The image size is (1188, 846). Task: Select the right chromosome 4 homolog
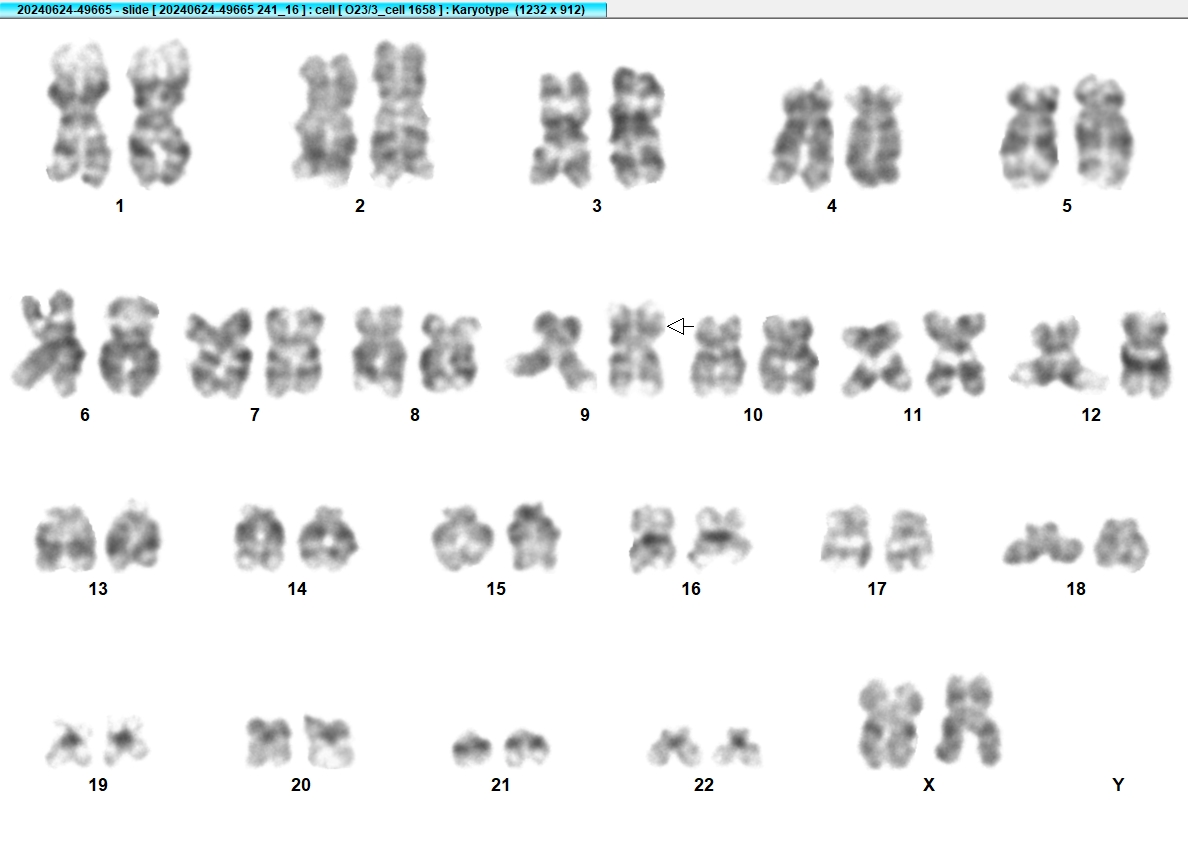pyautogui.click(x=873, y=136)
